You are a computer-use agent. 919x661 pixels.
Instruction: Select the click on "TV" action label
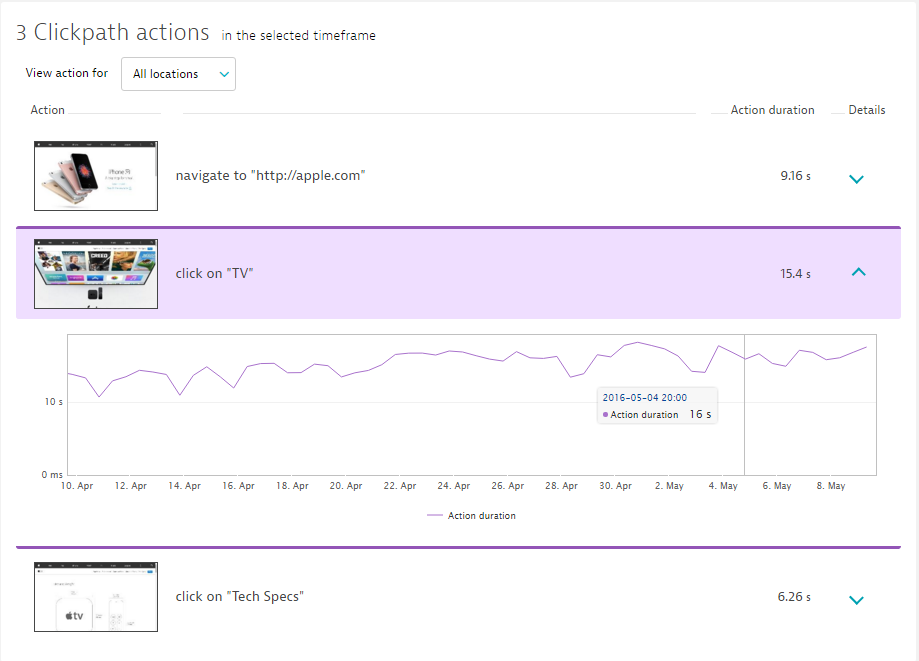pyautogui.click(x=215, y=274)
